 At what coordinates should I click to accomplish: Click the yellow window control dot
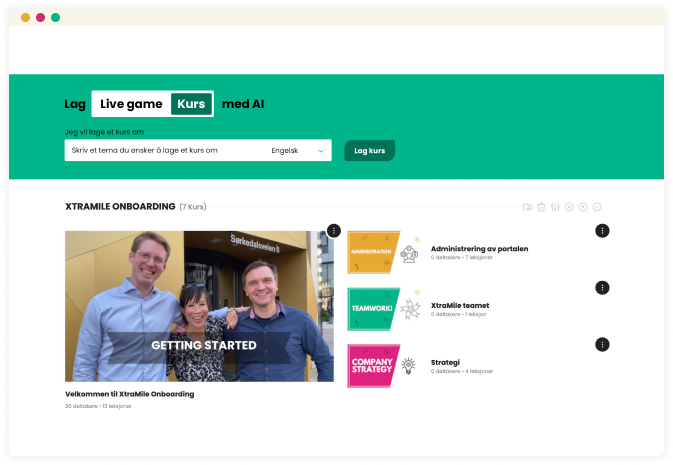[25, 17]
